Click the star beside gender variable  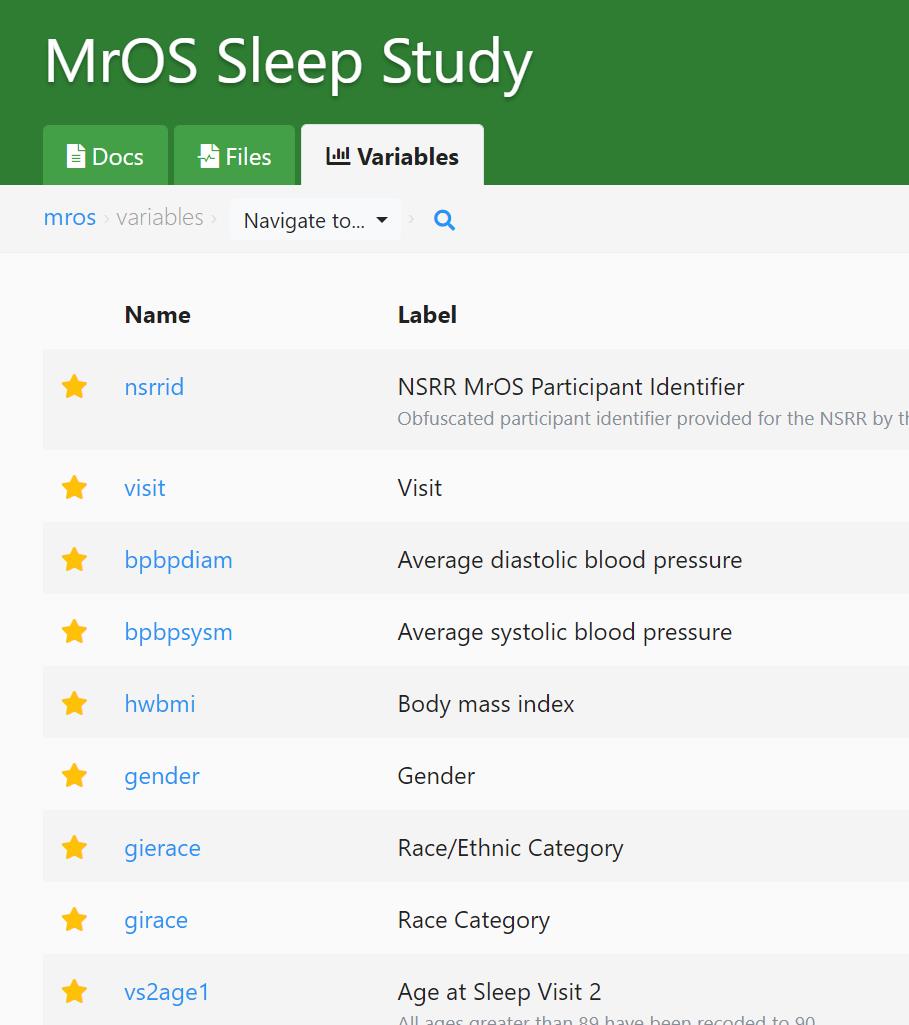[x=75, y=776]
